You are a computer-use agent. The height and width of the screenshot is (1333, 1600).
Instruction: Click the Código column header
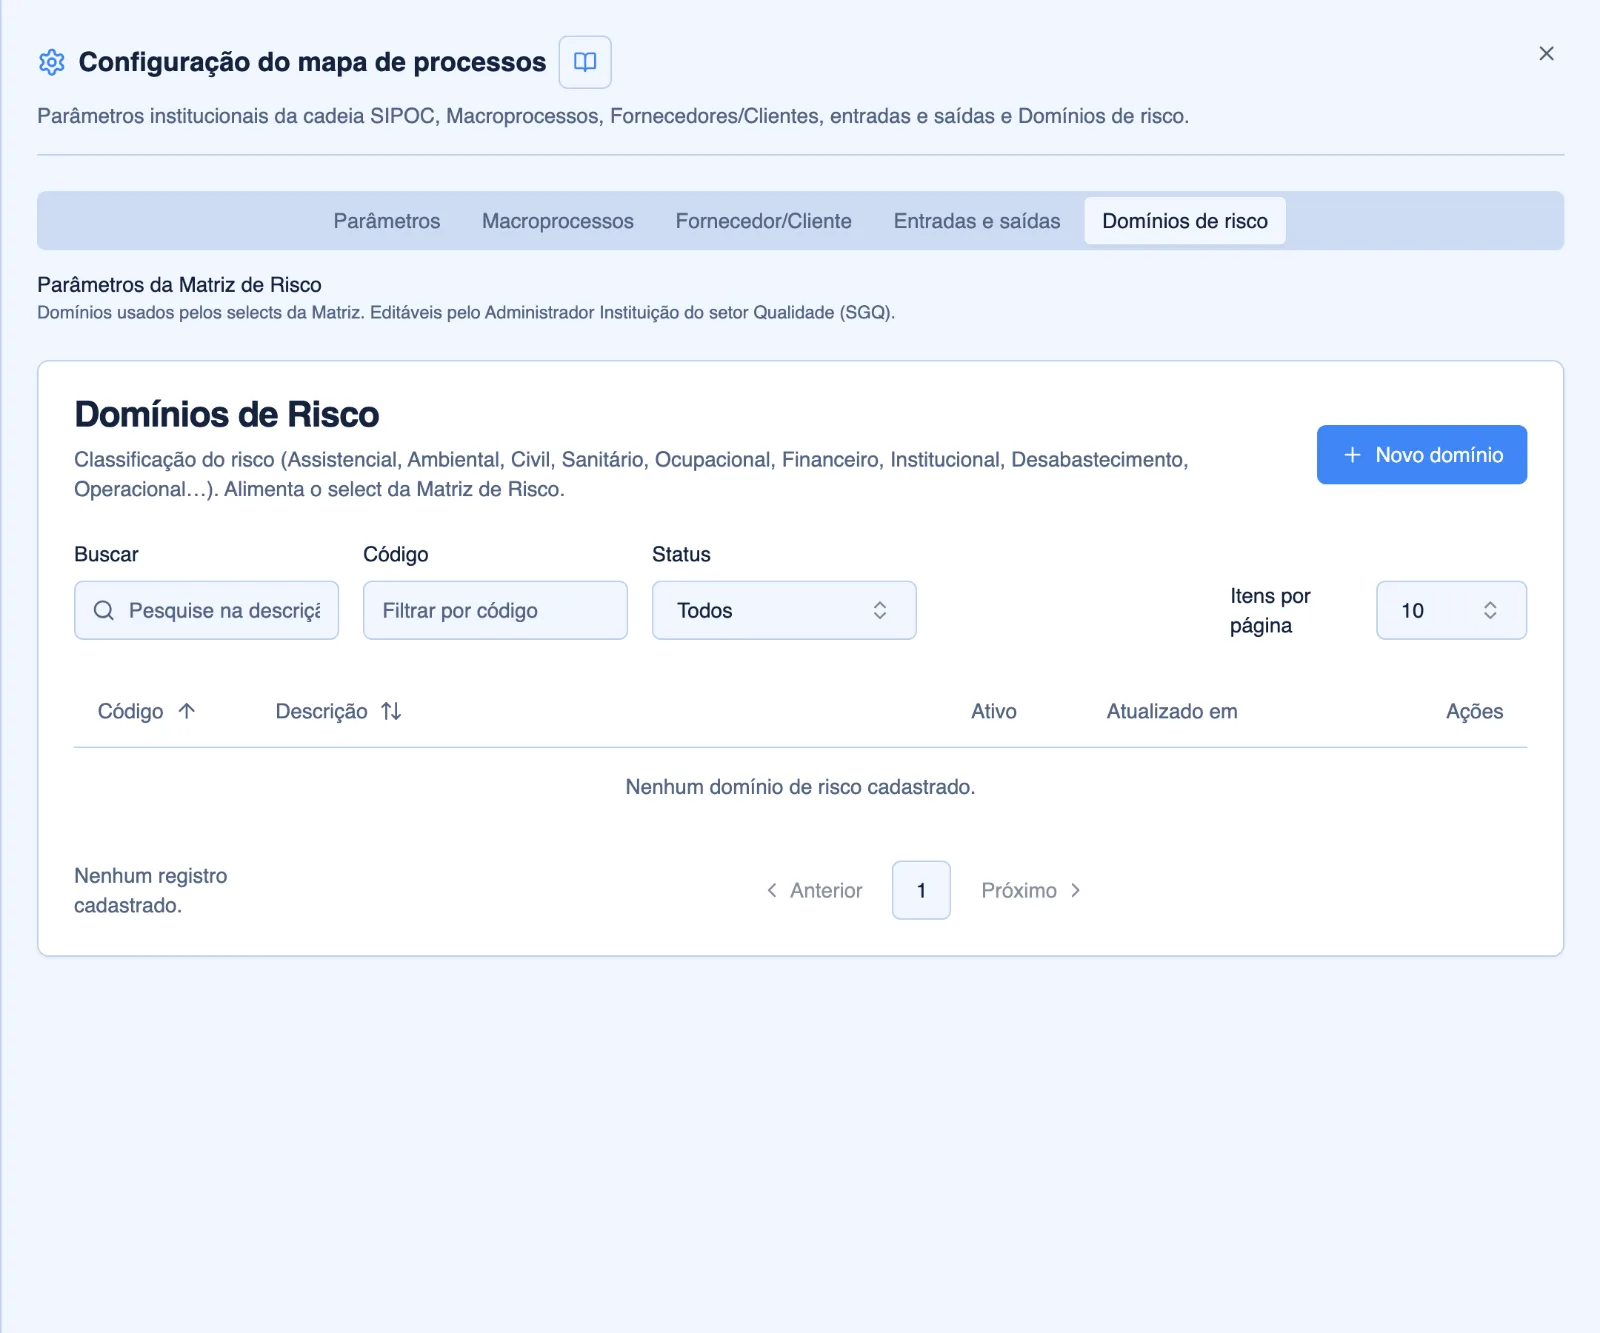(x=146, y=711)
